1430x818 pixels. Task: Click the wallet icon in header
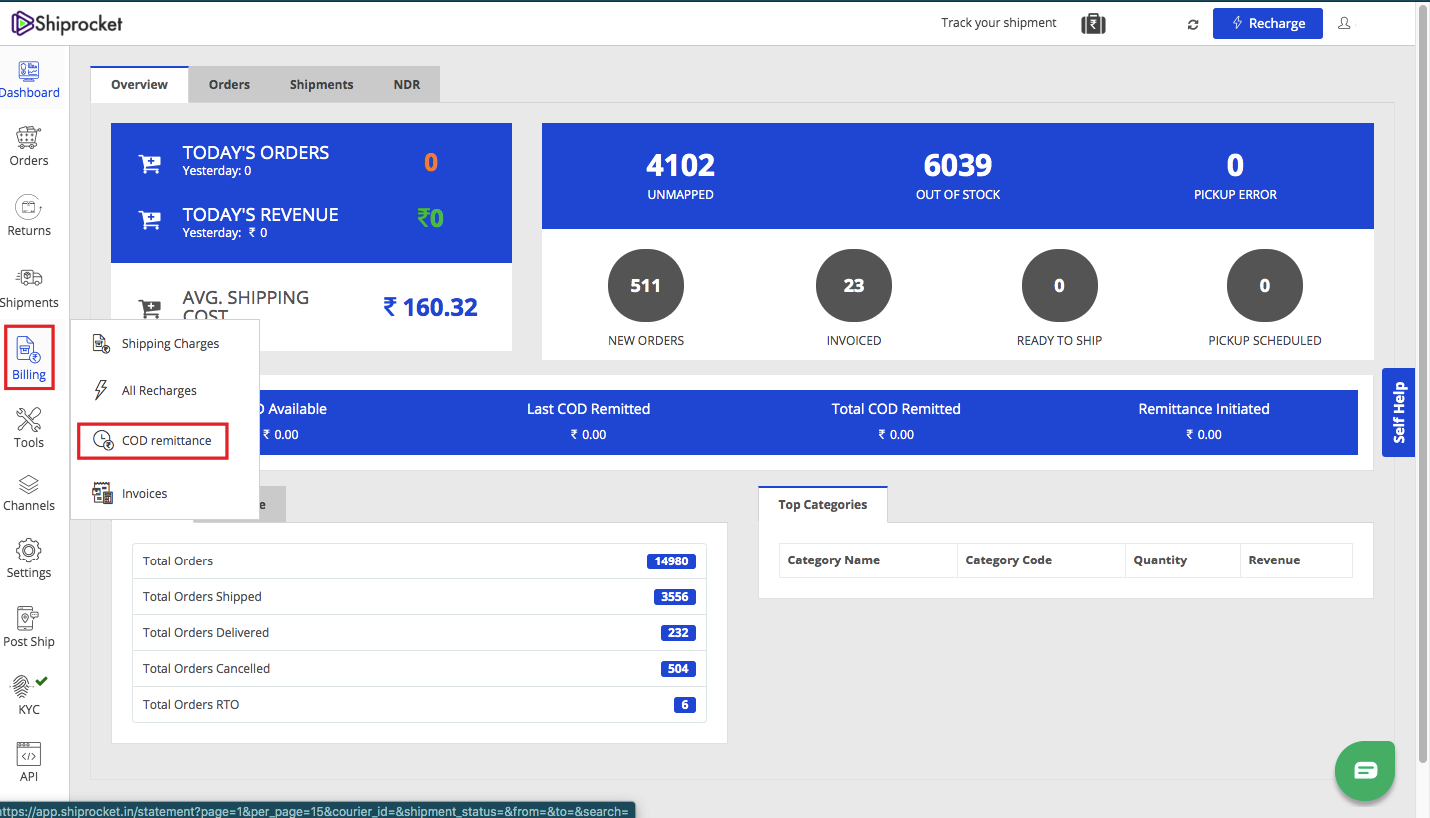click(1093, 23)
